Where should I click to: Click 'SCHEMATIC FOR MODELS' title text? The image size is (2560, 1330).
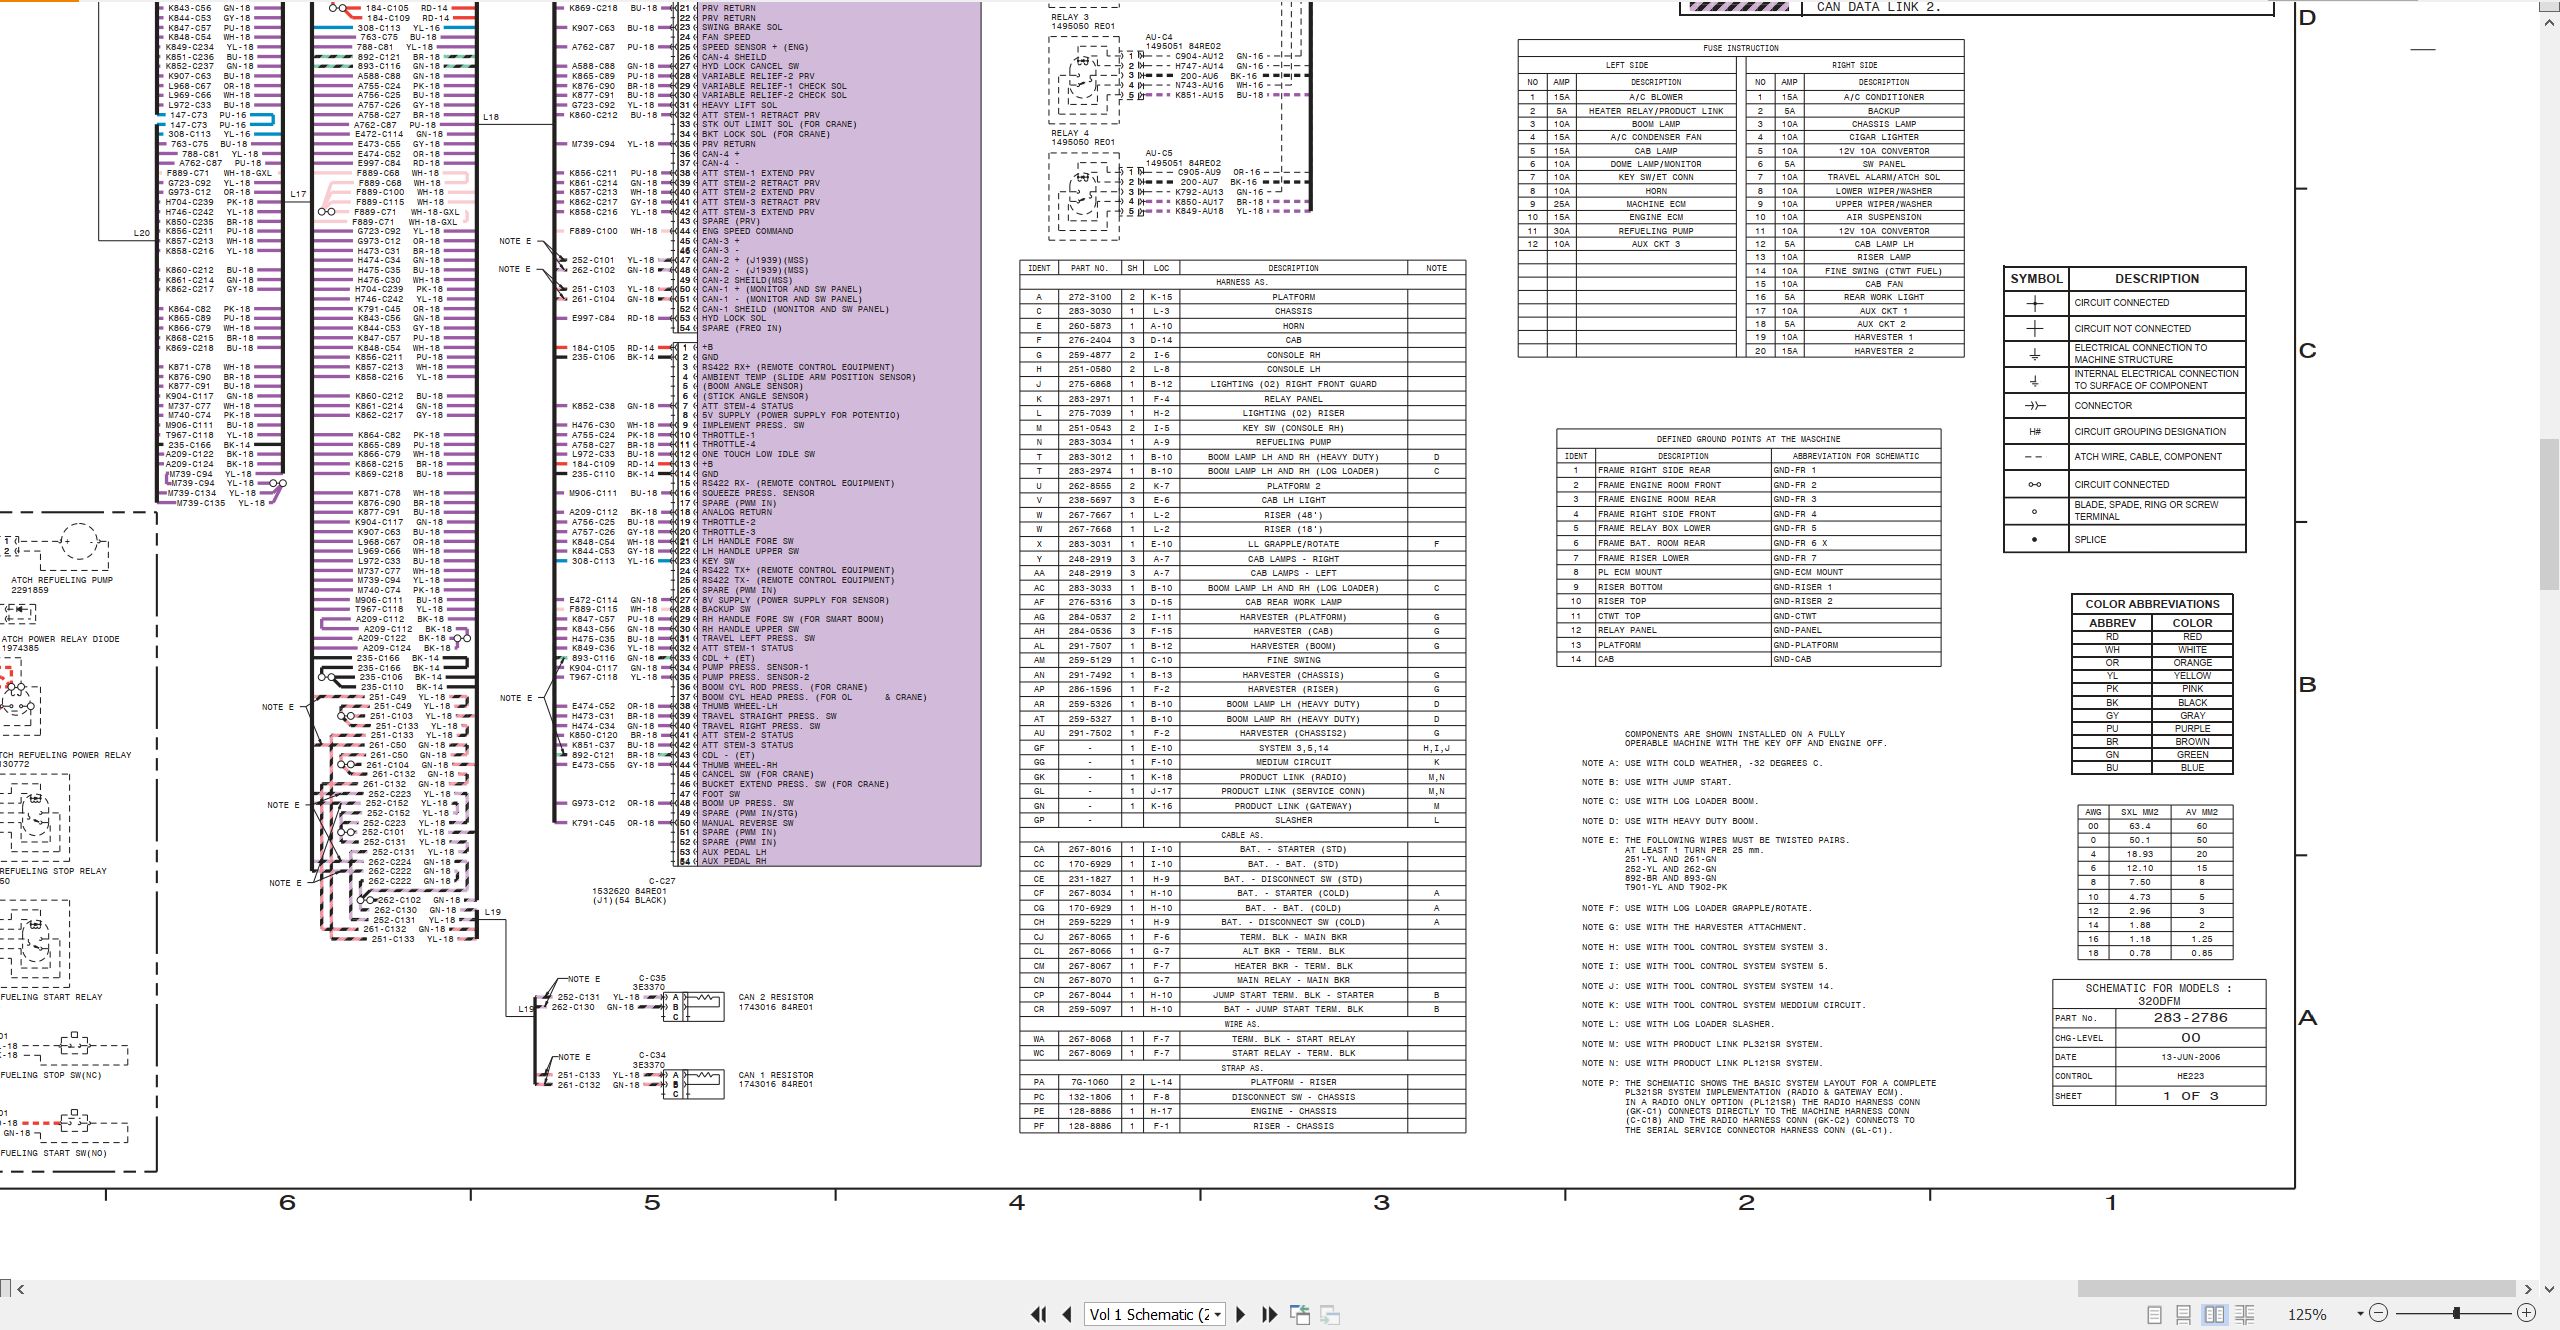tap(2158, 988)
